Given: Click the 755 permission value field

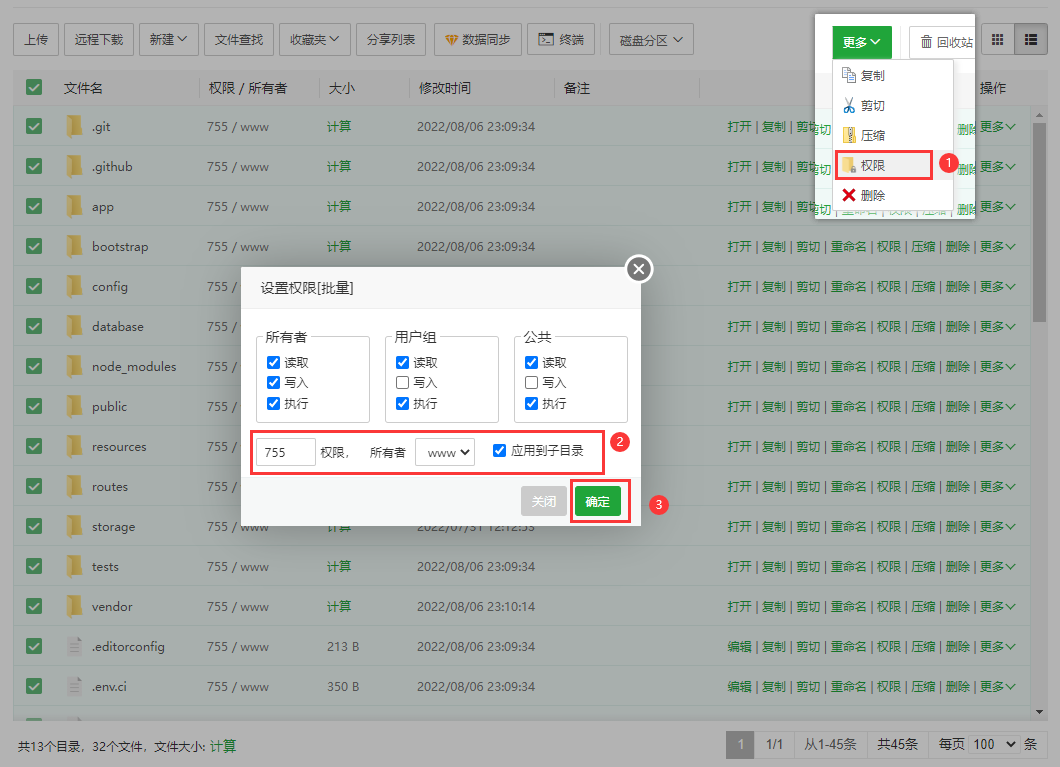Looking at the screenshot, I should [286, 453].
